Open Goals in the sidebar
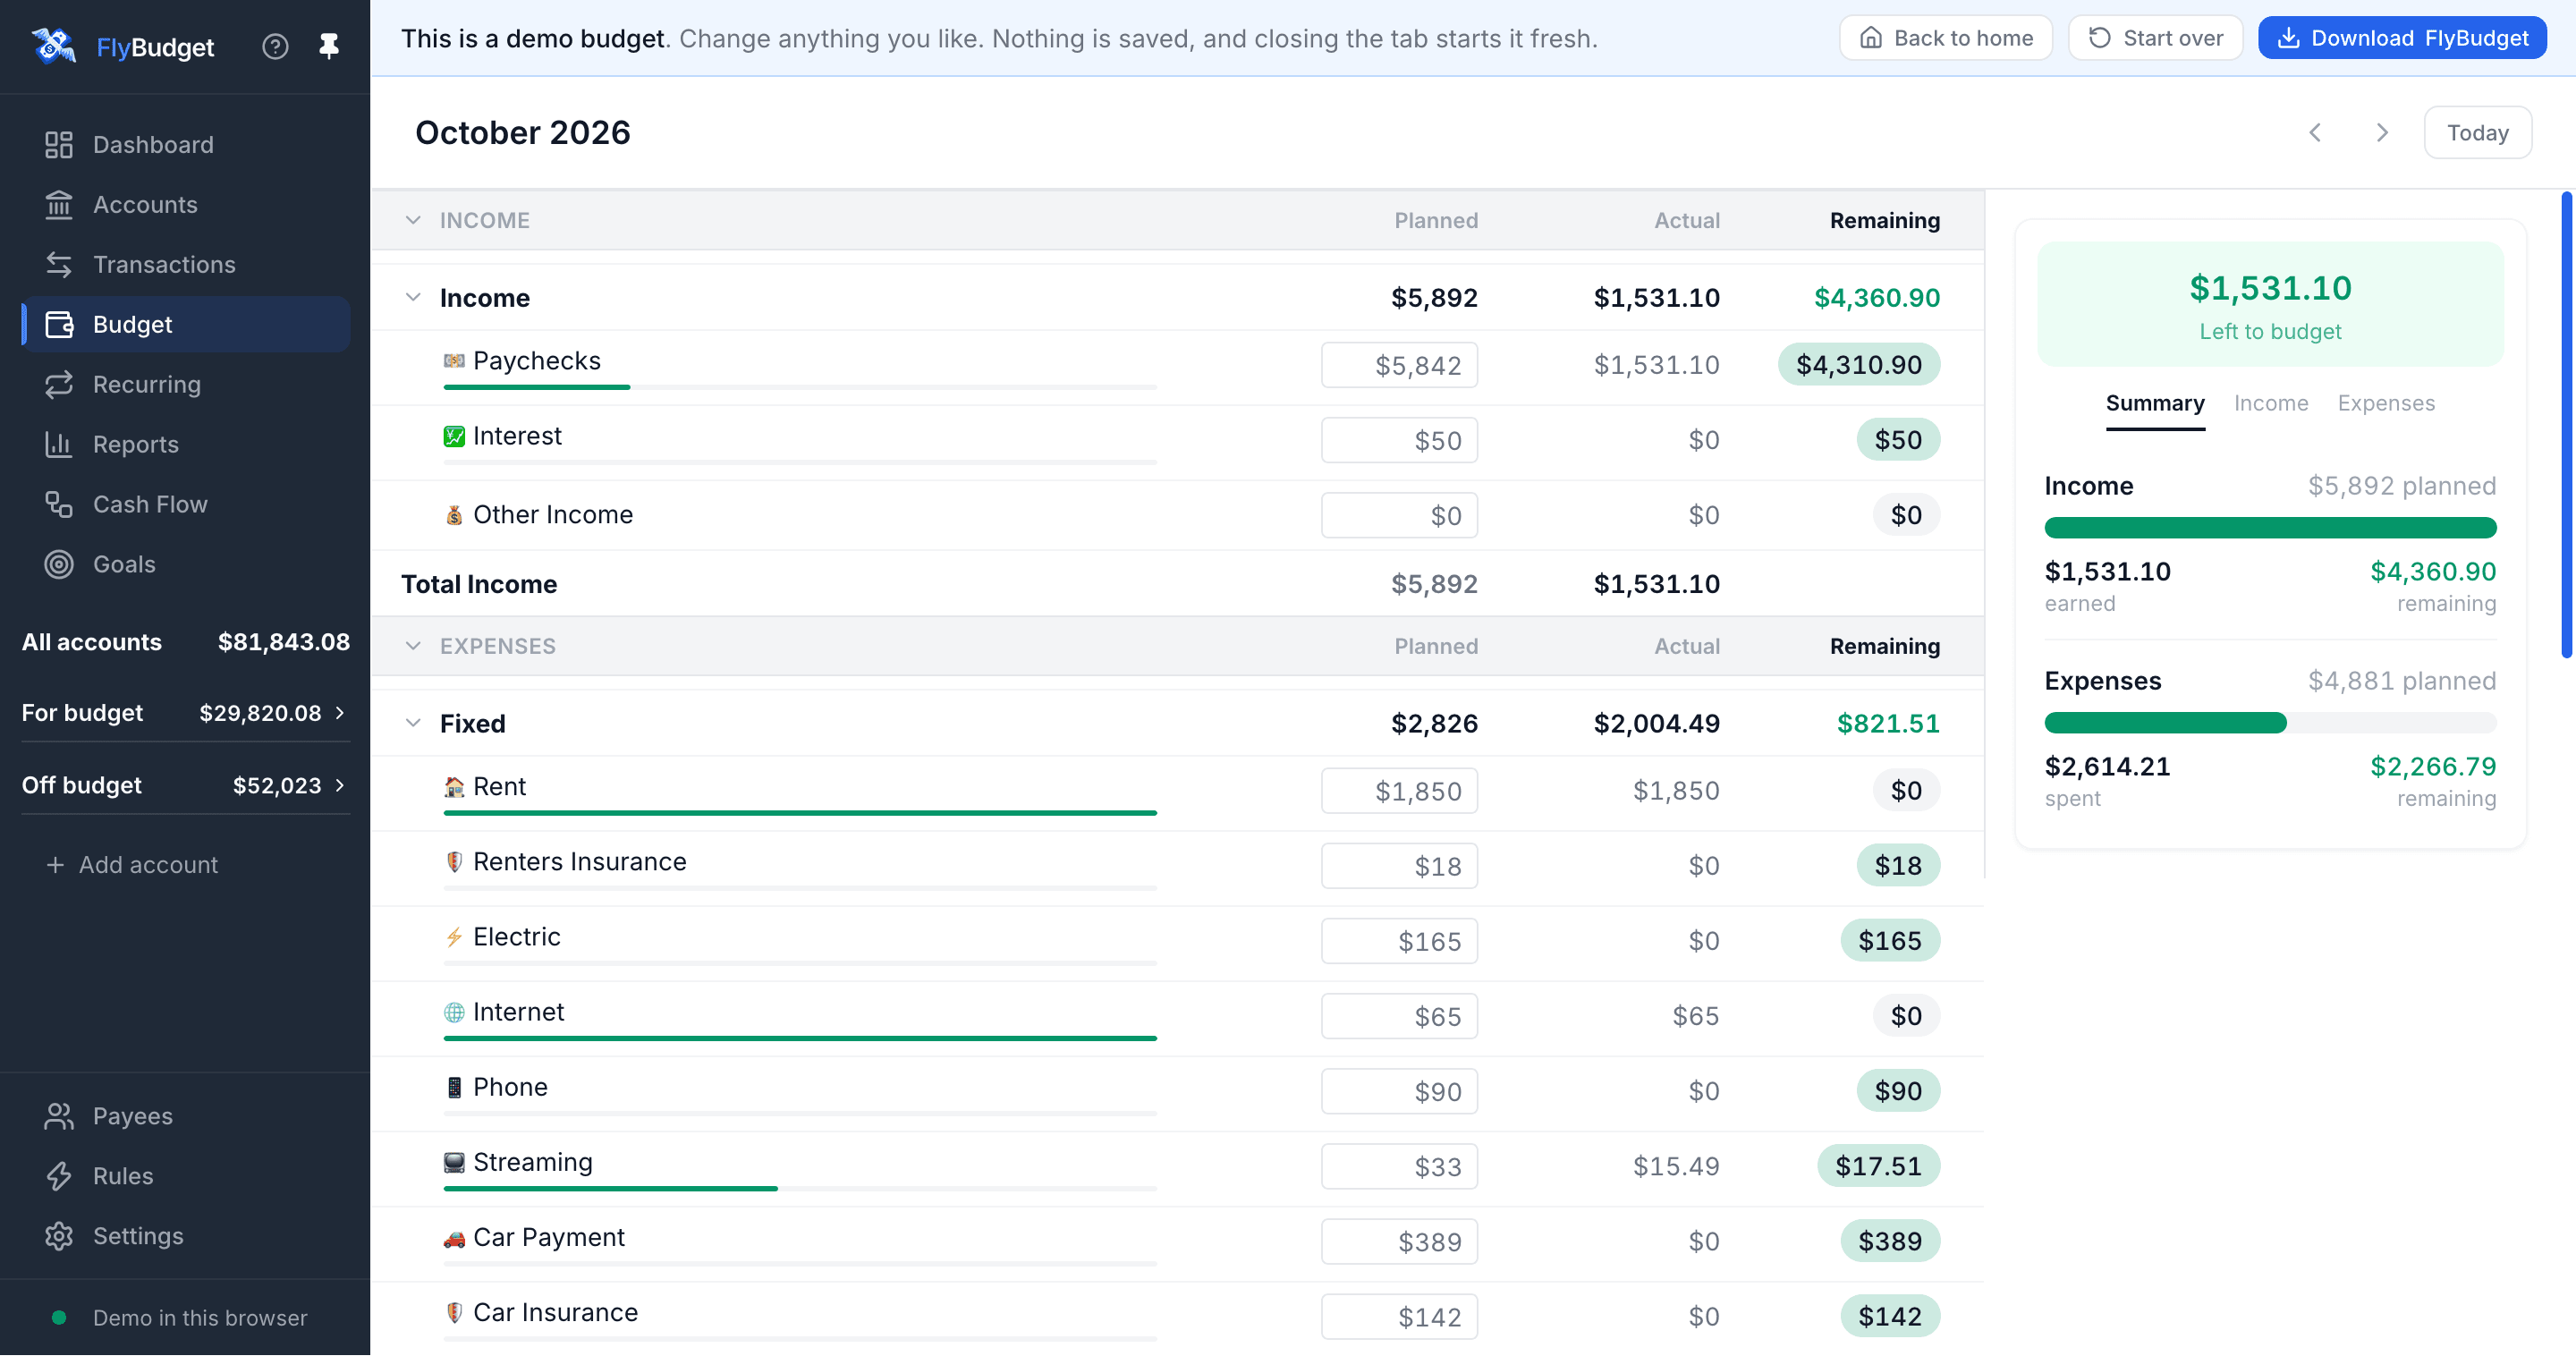2576x1356 pixels. [x=186, y=564]
